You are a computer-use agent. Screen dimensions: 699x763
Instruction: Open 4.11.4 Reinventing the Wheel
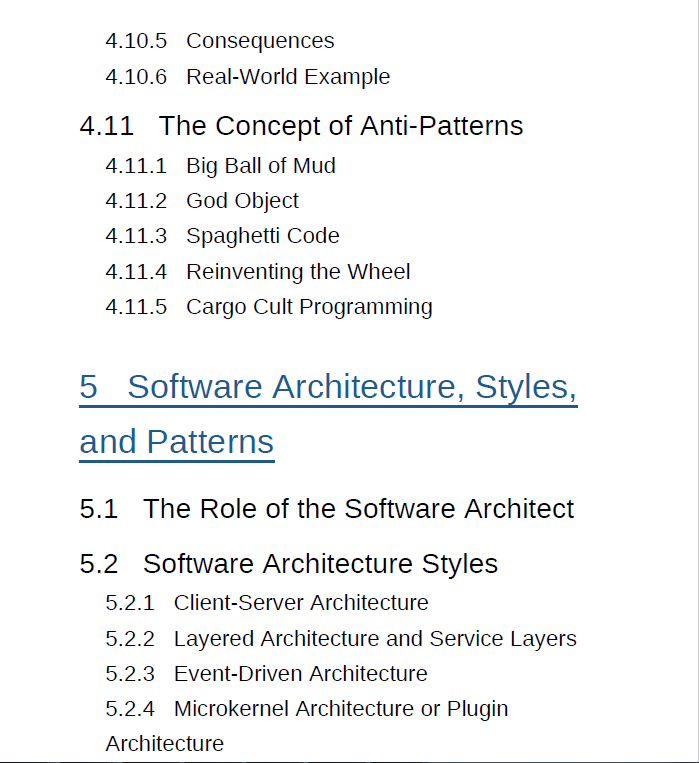(x=298, y=272)
